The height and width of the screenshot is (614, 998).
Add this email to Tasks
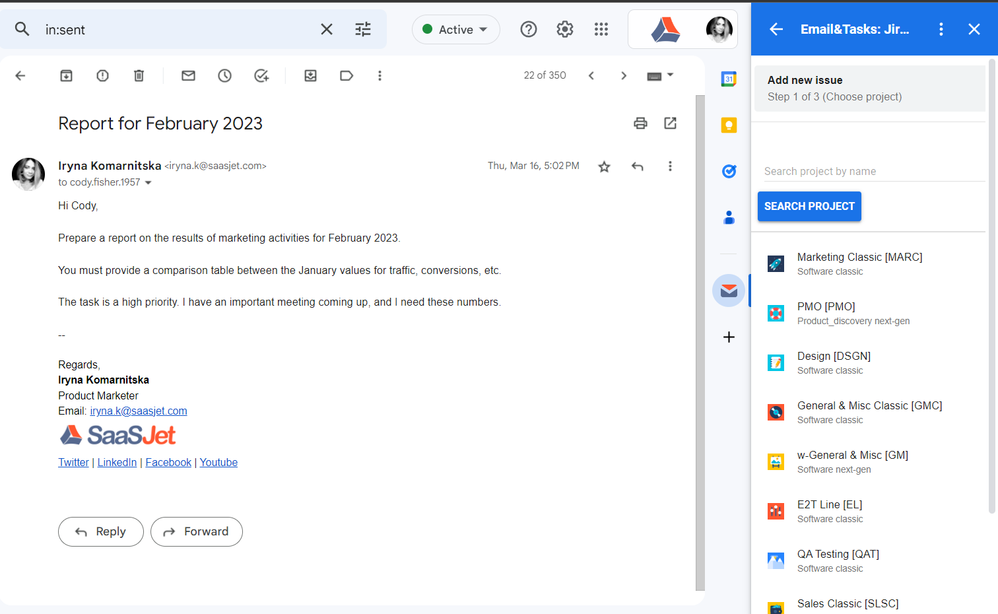pos(261,76)
